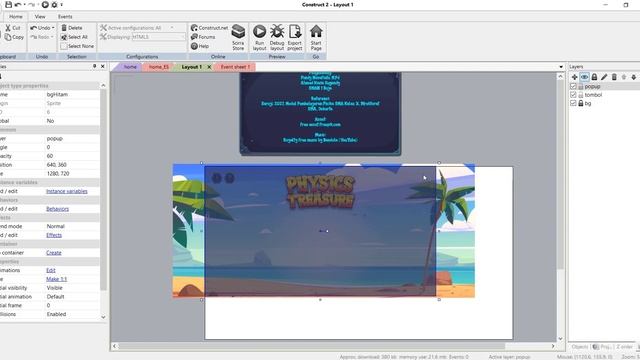Image resolution: width=640 pixels, height=360 pixels.
Task: Click the Save icon in quick access toolbar
Action: click(x=8, y=4)
